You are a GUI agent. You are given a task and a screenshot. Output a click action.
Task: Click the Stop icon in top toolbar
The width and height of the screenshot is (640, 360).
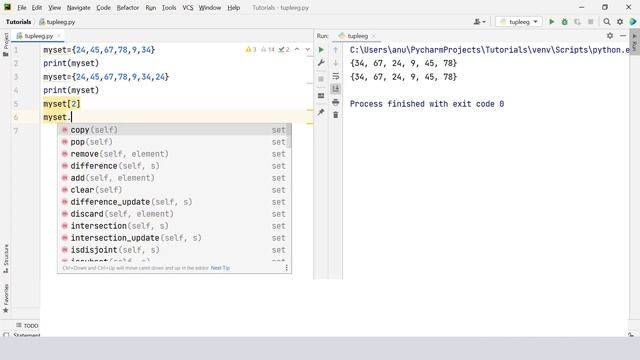pyautogui.click(x=591, y=22)
